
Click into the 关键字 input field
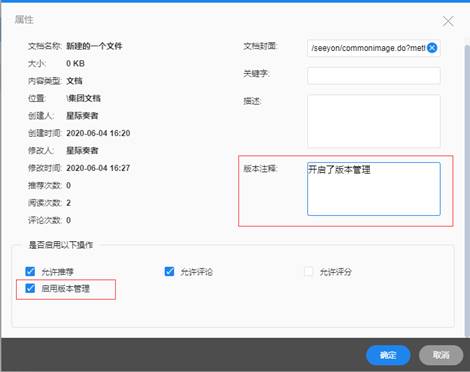[x=374, y=75]
